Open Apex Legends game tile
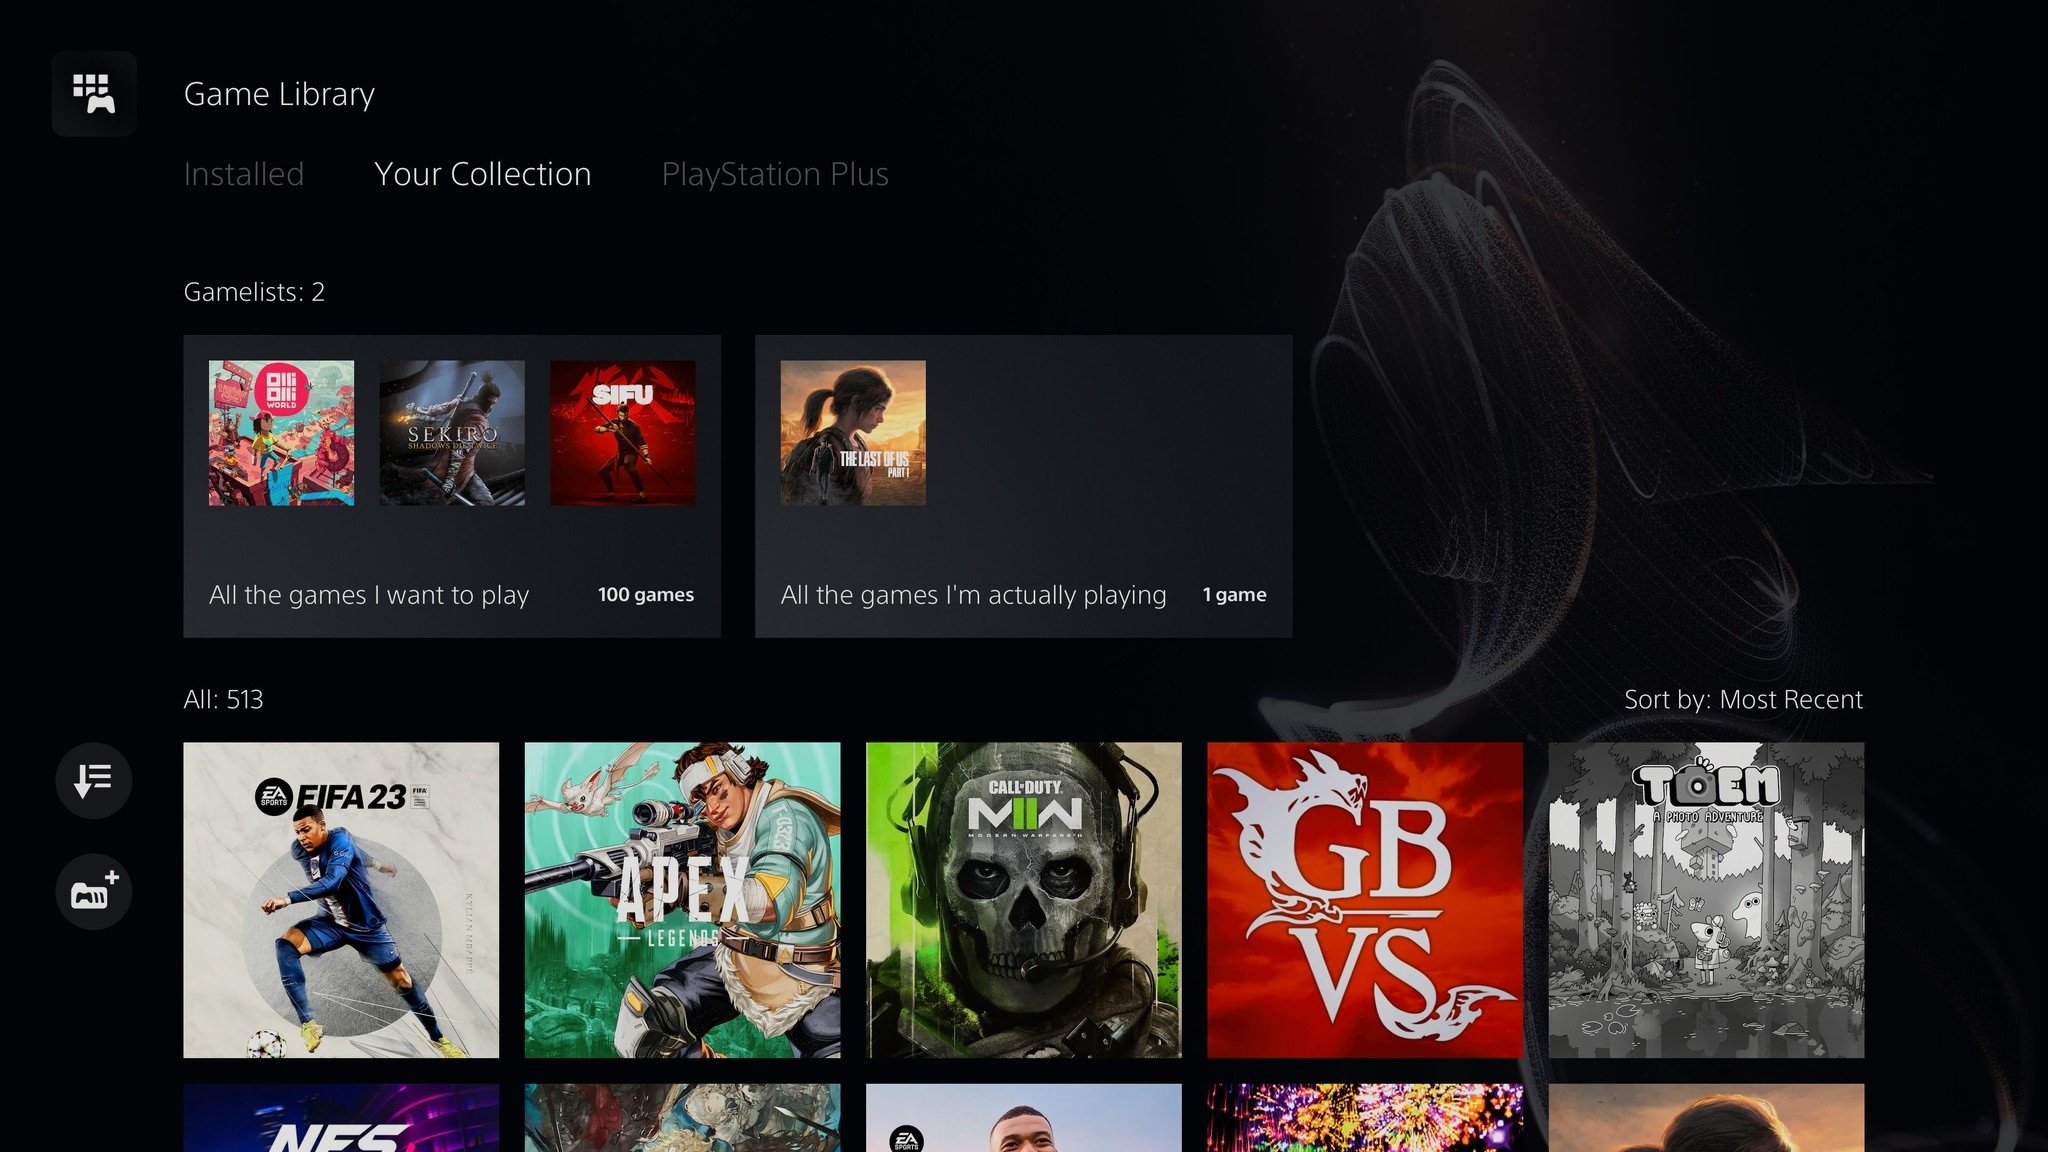Screen dimensions: 2048x1152 684,902
